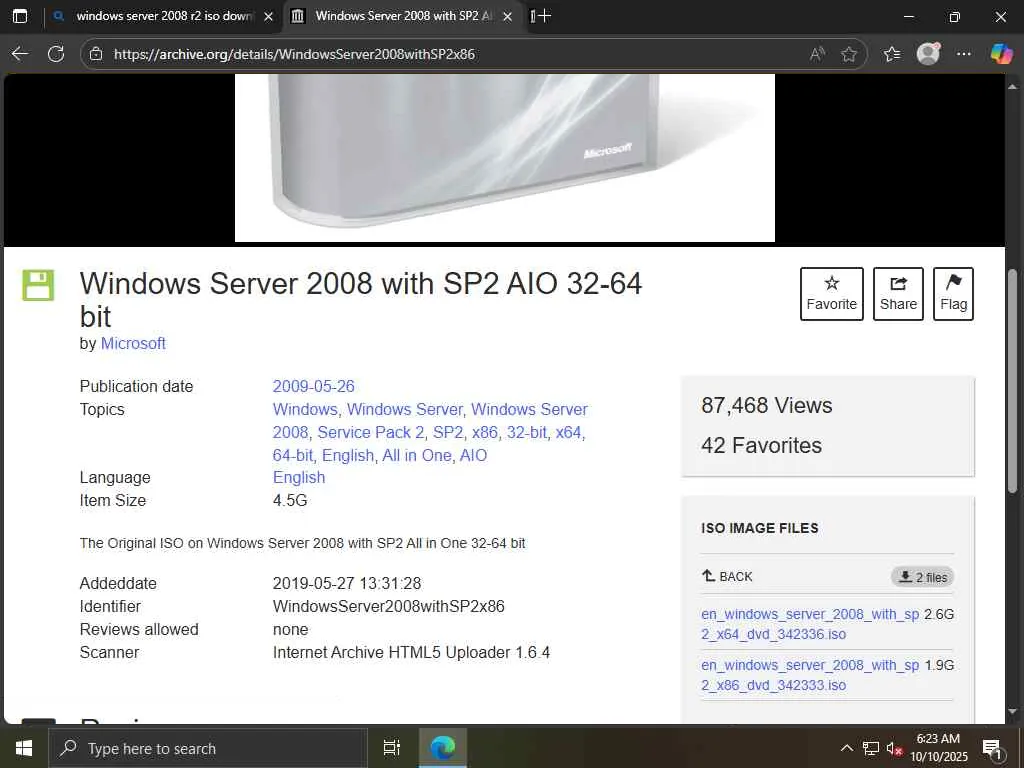Image resolution: width=1024 pixels, height=768 pixels.
Task: Click the scrollbar down arrow
Action: pyautogui.click(x=1012, y=711)
